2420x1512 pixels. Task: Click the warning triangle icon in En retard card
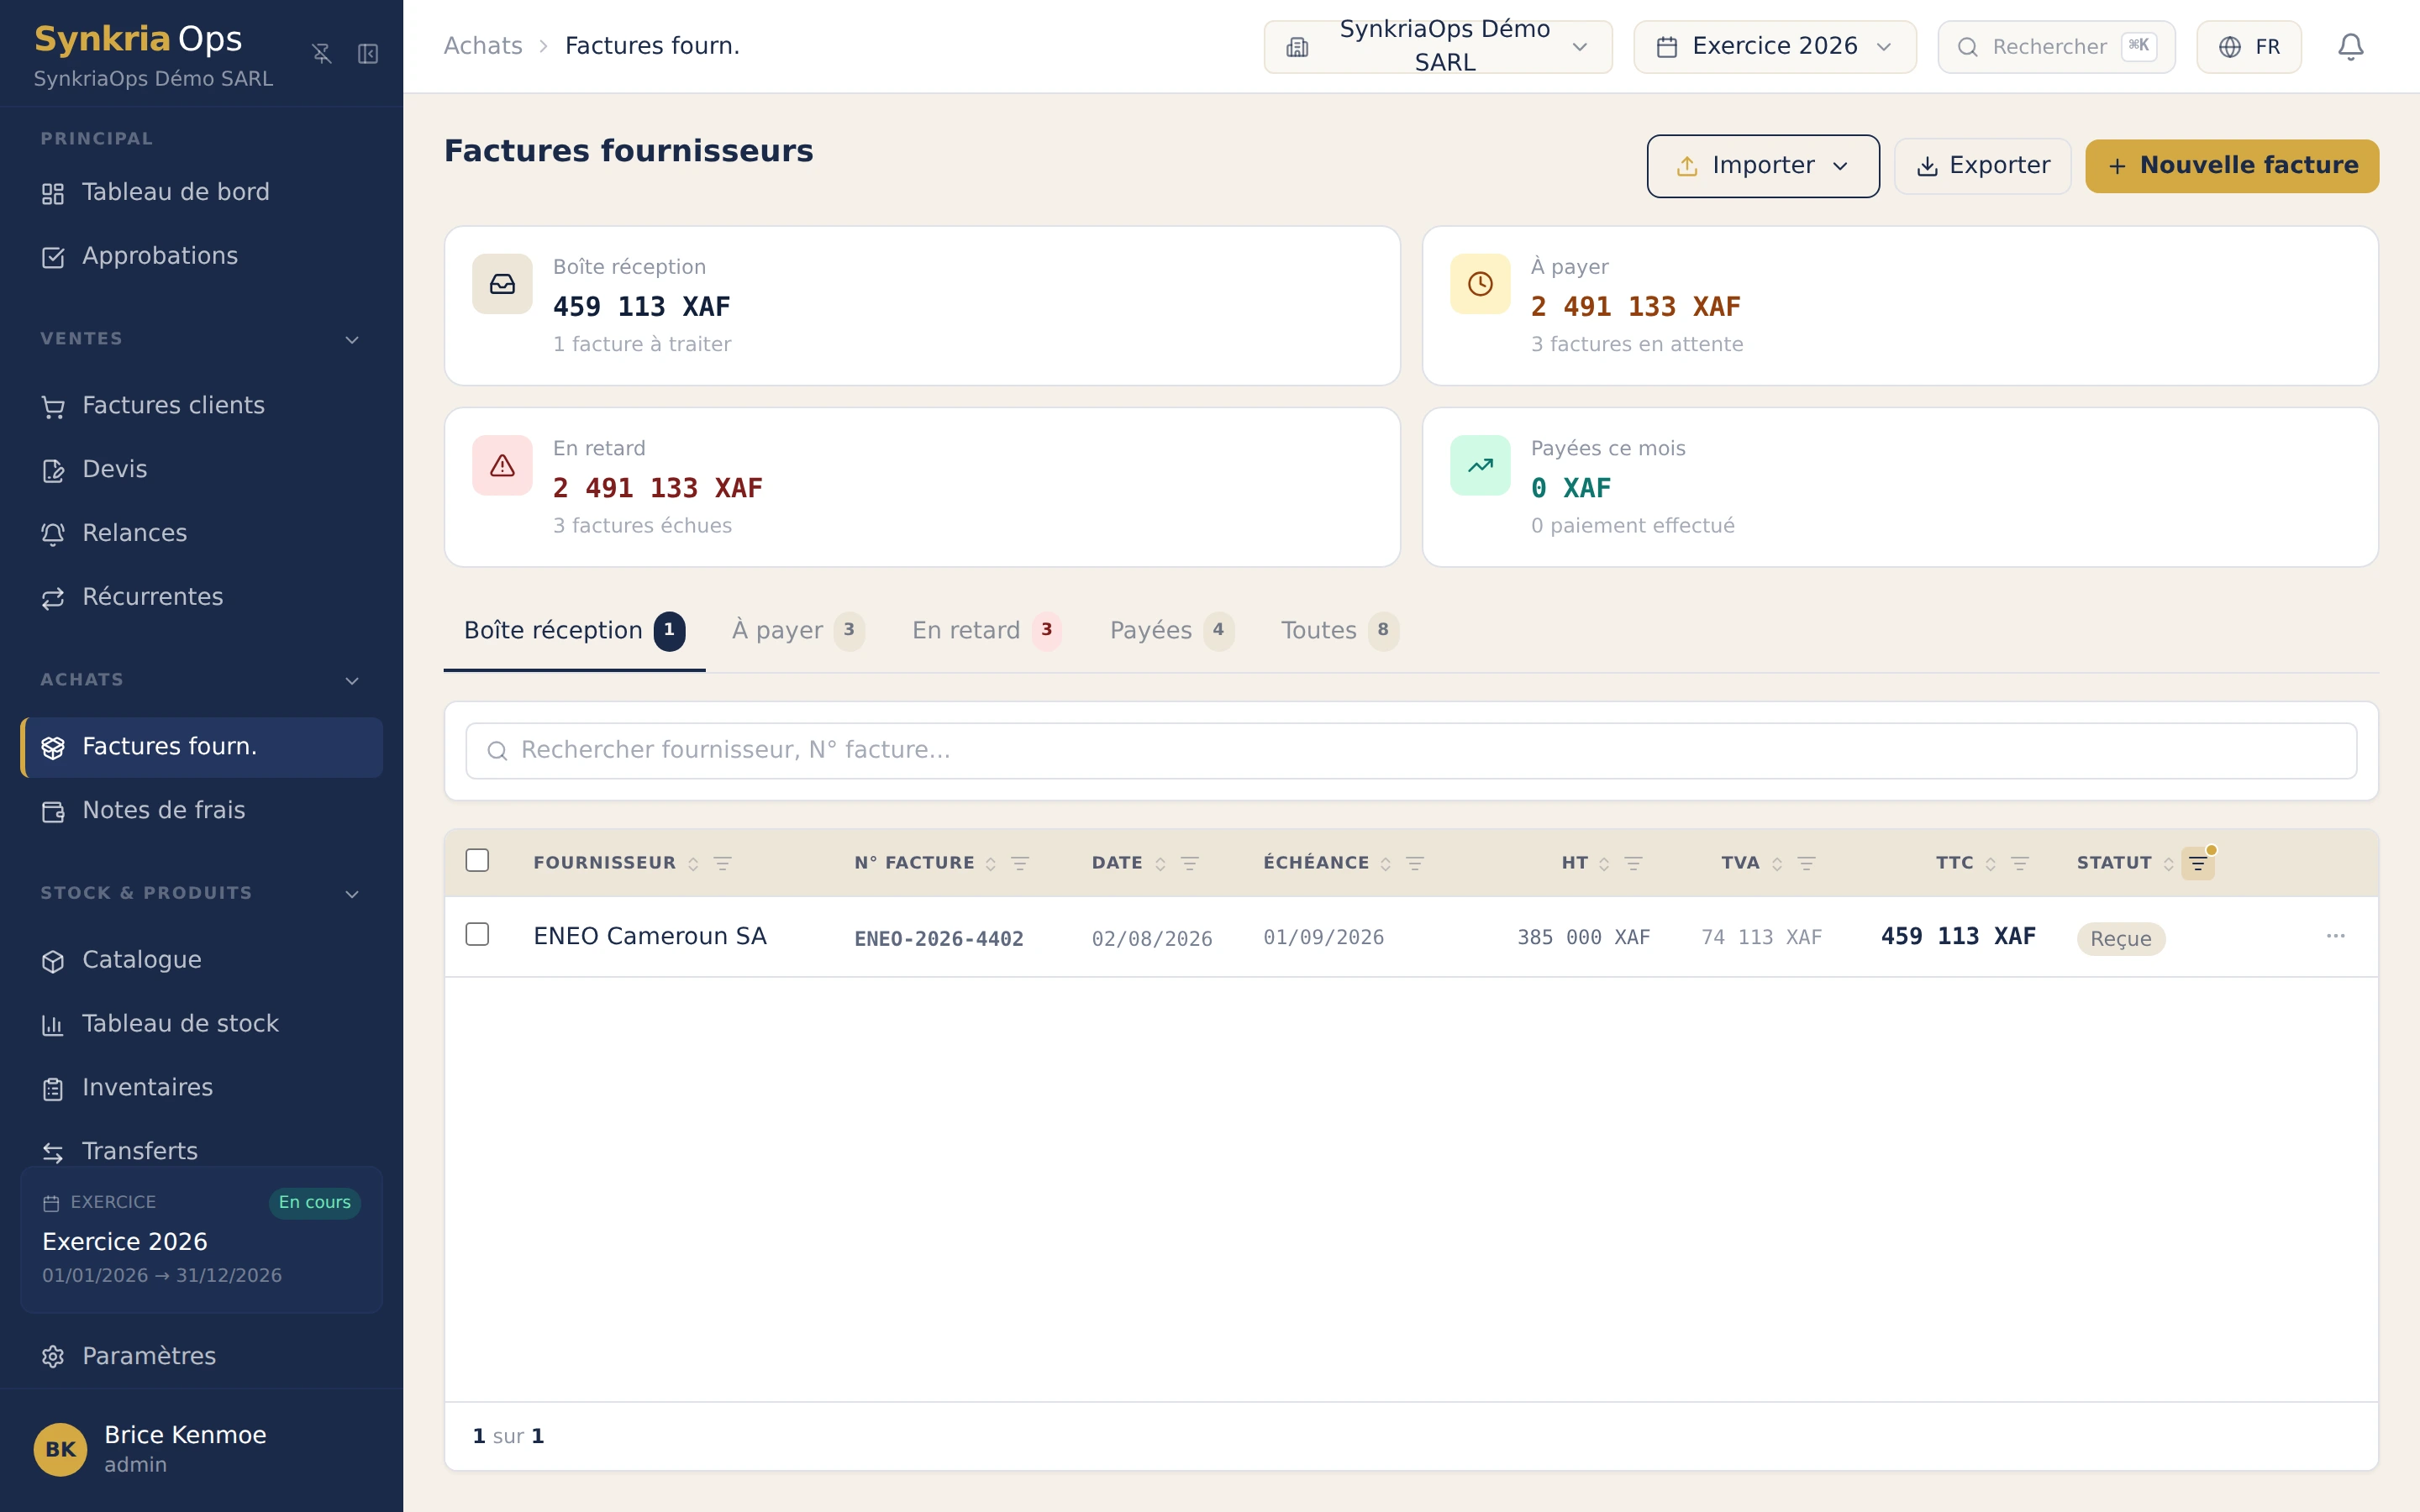[x=502, y=465]
